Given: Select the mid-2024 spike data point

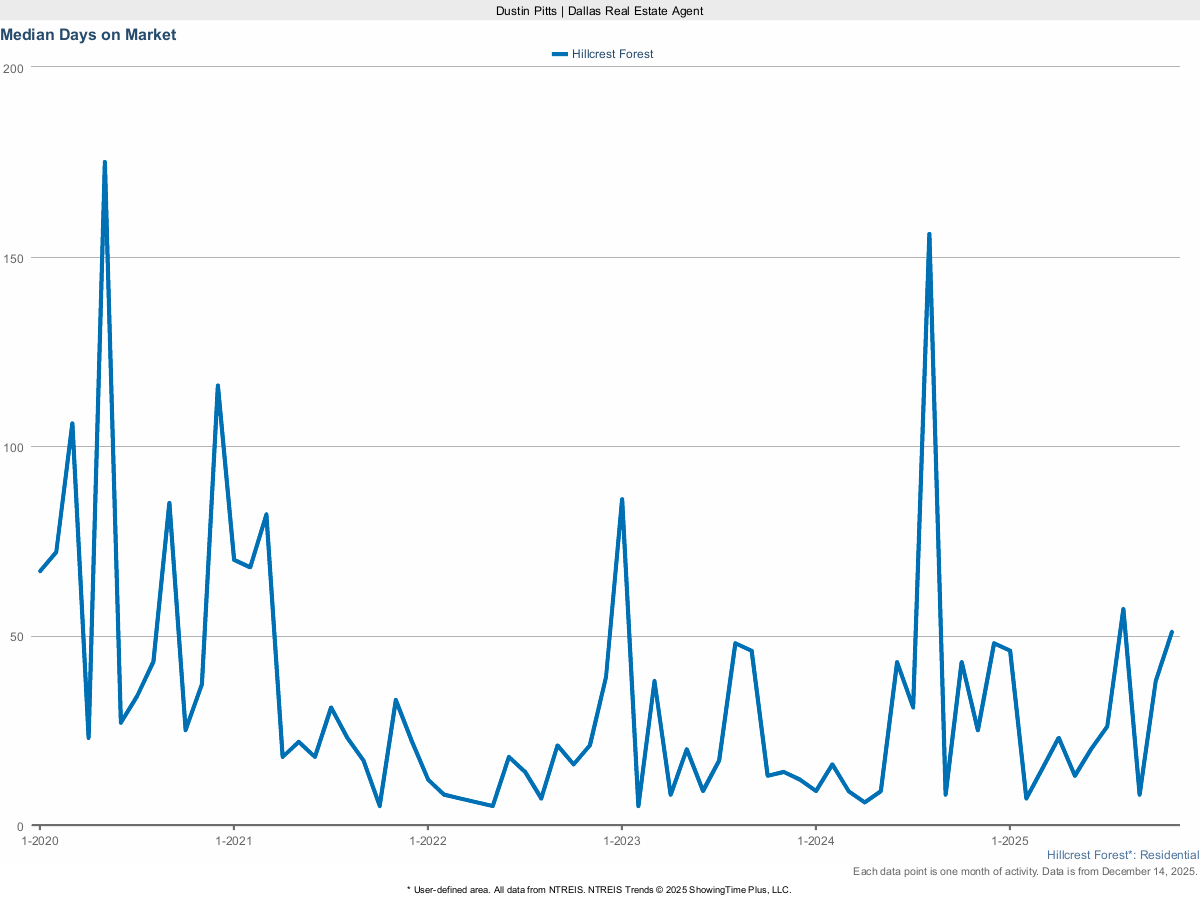Looking at the screenshot, I should pyautogui.click(x=931, y=233).
